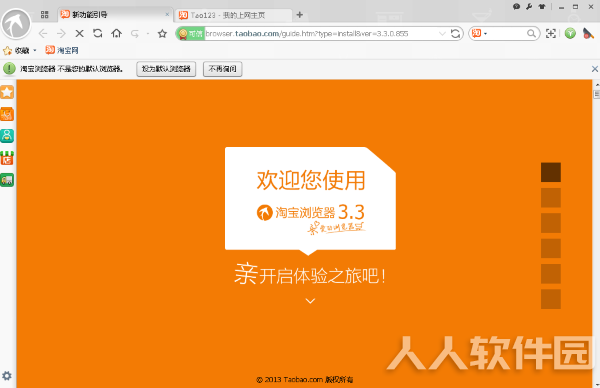Open the user account icon in sidebar
Viewport: 600px width, 388px height.
point(7,135)
